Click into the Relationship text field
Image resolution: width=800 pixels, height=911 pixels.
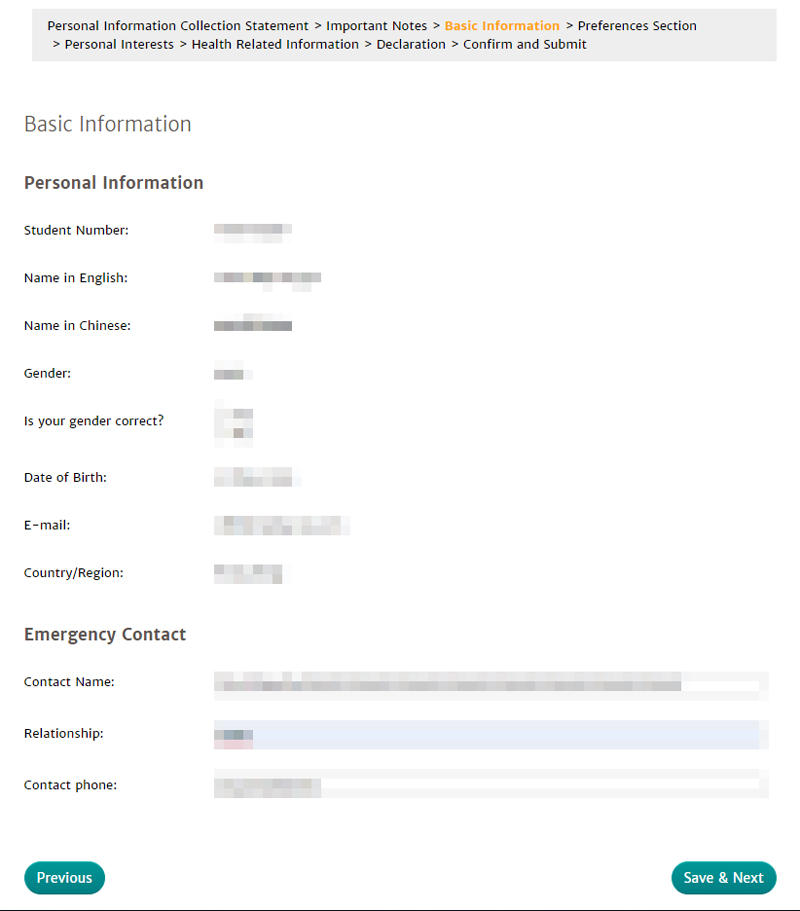(490, 735)
